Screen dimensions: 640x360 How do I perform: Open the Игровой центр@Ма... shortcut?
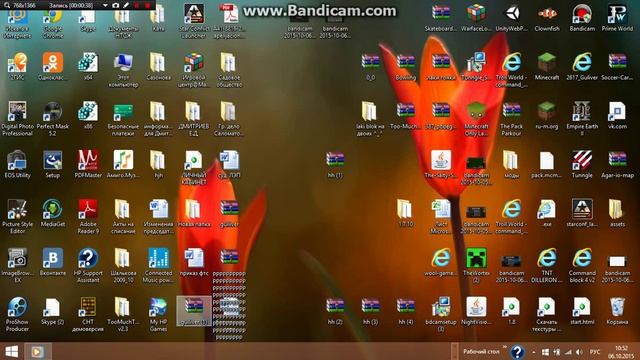tap(194, 70)
